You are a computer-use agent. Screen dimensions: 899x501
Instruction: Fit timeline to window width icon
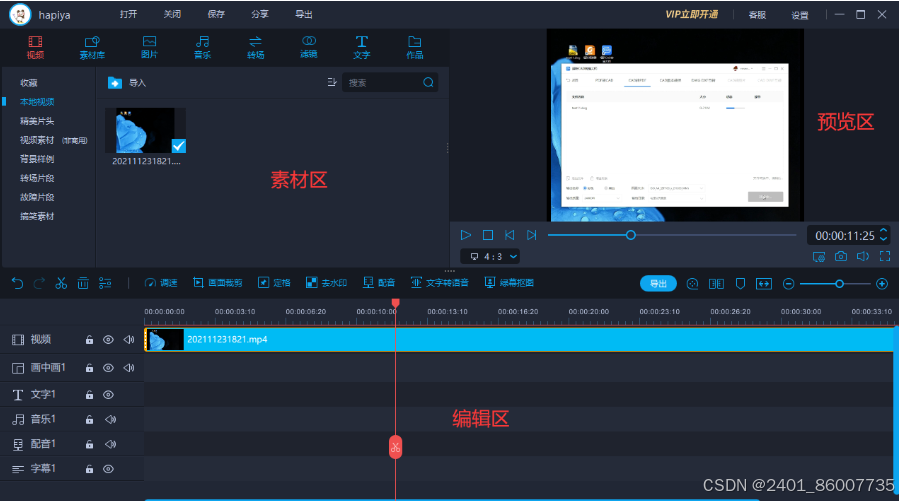pyautogui.click(x=764, y=284)
